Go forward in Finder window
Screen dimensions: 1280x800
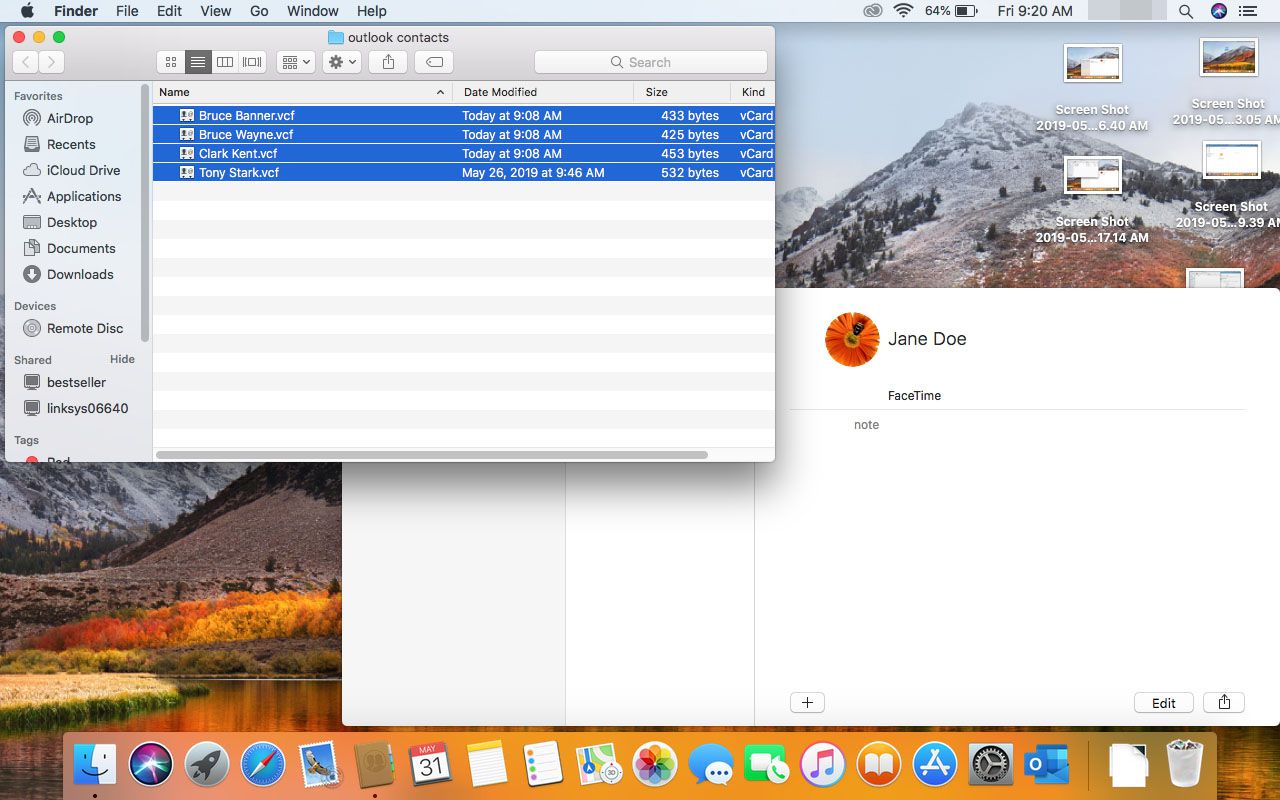(x=51, y=62)
